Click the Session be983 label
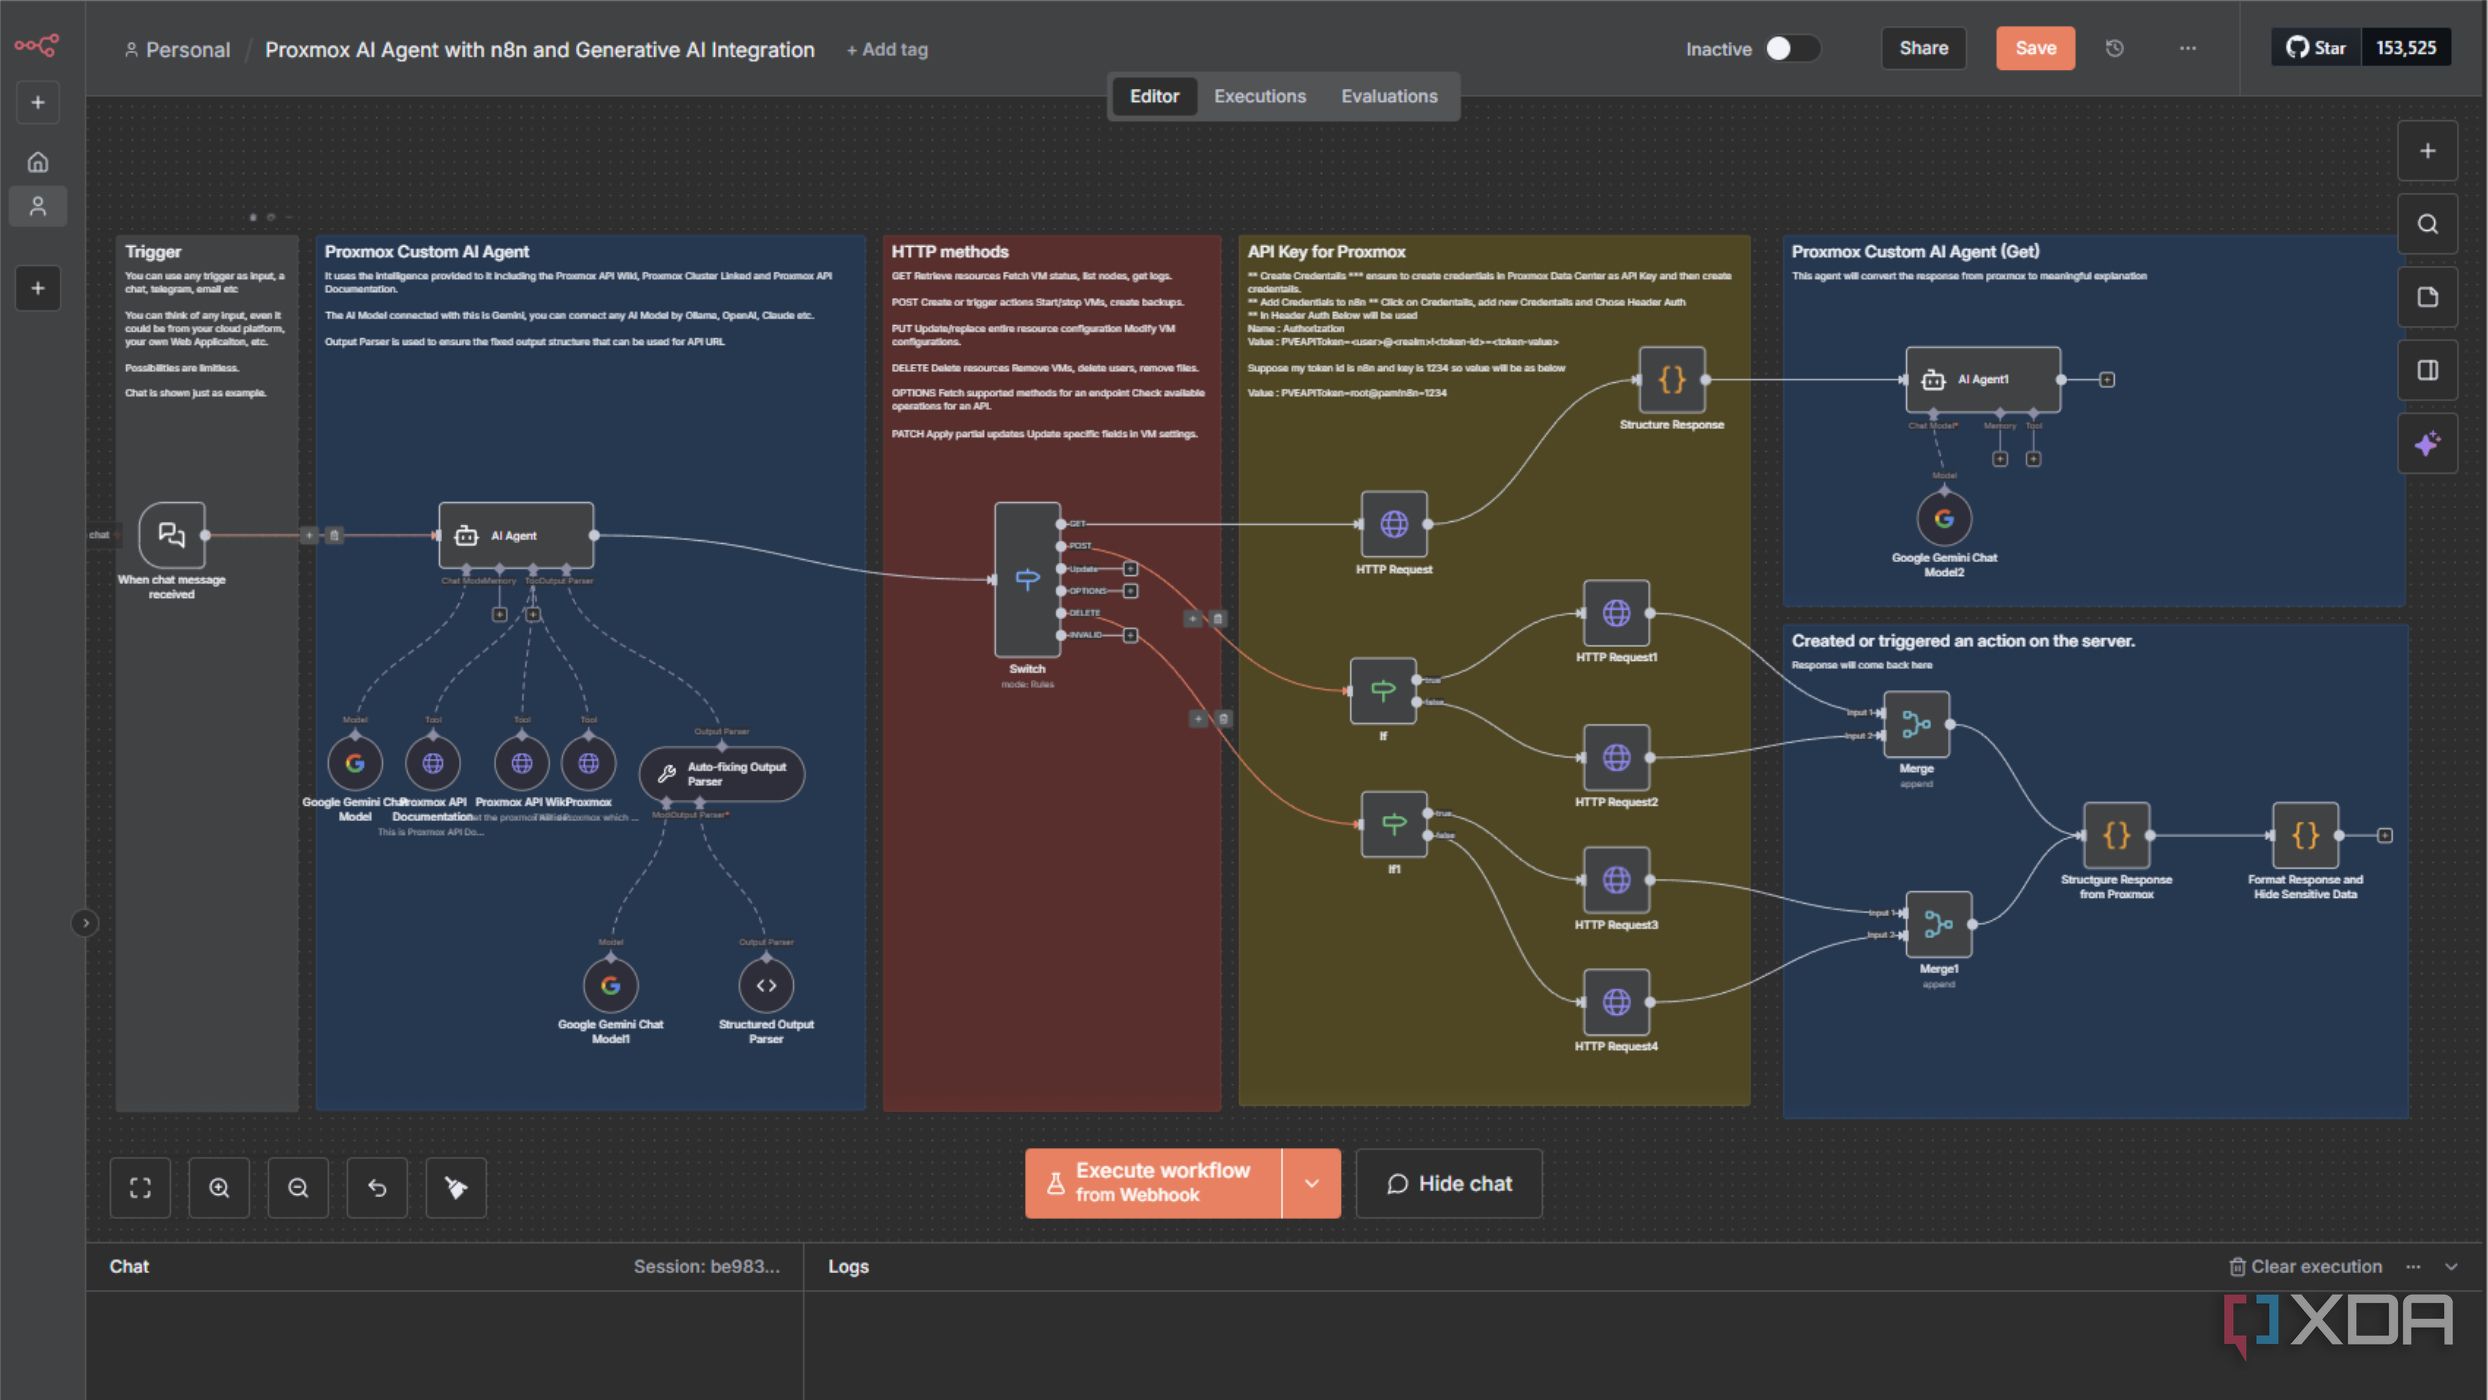 click(x=706, y=1266)
